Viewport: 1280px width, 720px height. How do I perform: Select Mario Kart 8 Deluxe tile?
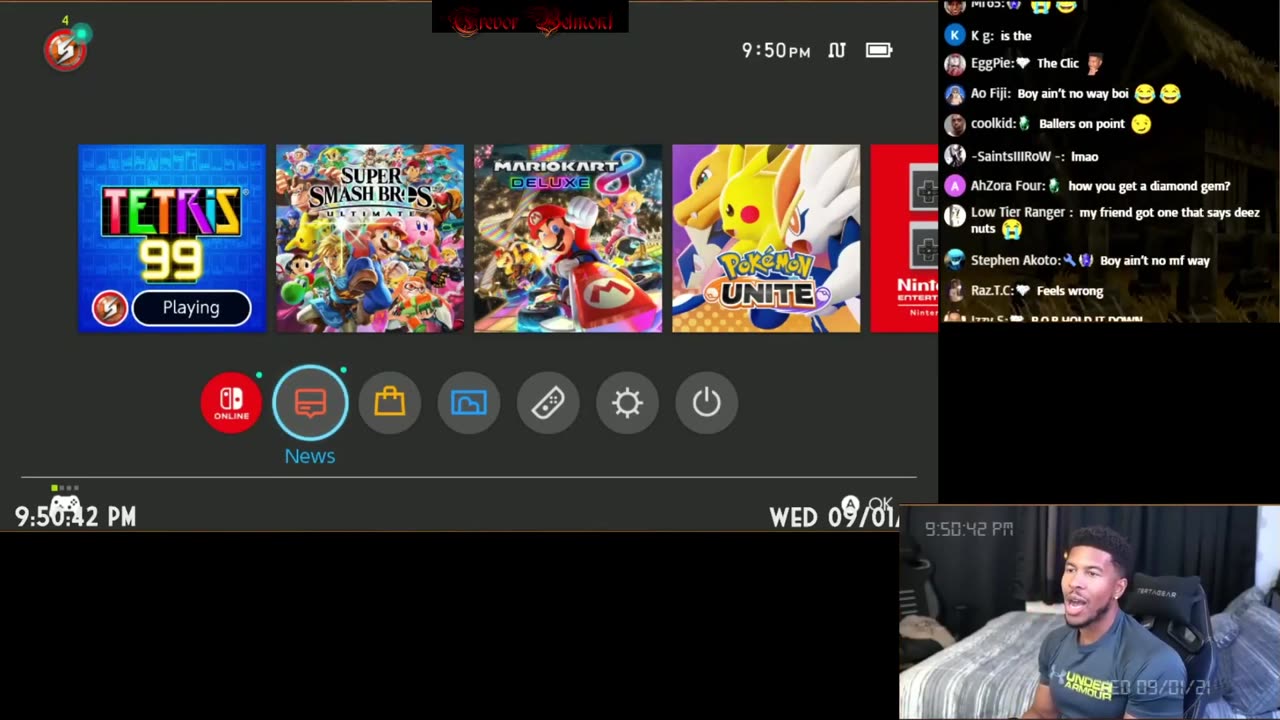coord(568,238)
